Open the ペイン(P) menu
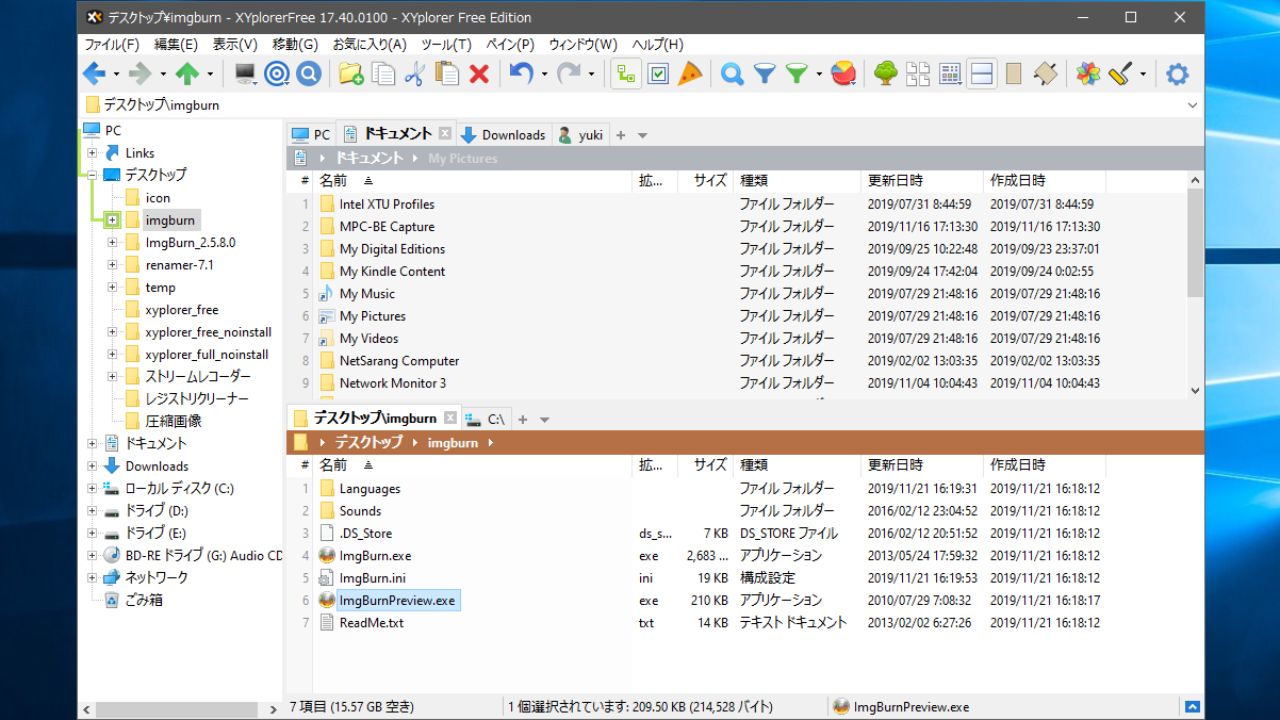The width and height of the screenshot is (1280, 720). [510, 44]
